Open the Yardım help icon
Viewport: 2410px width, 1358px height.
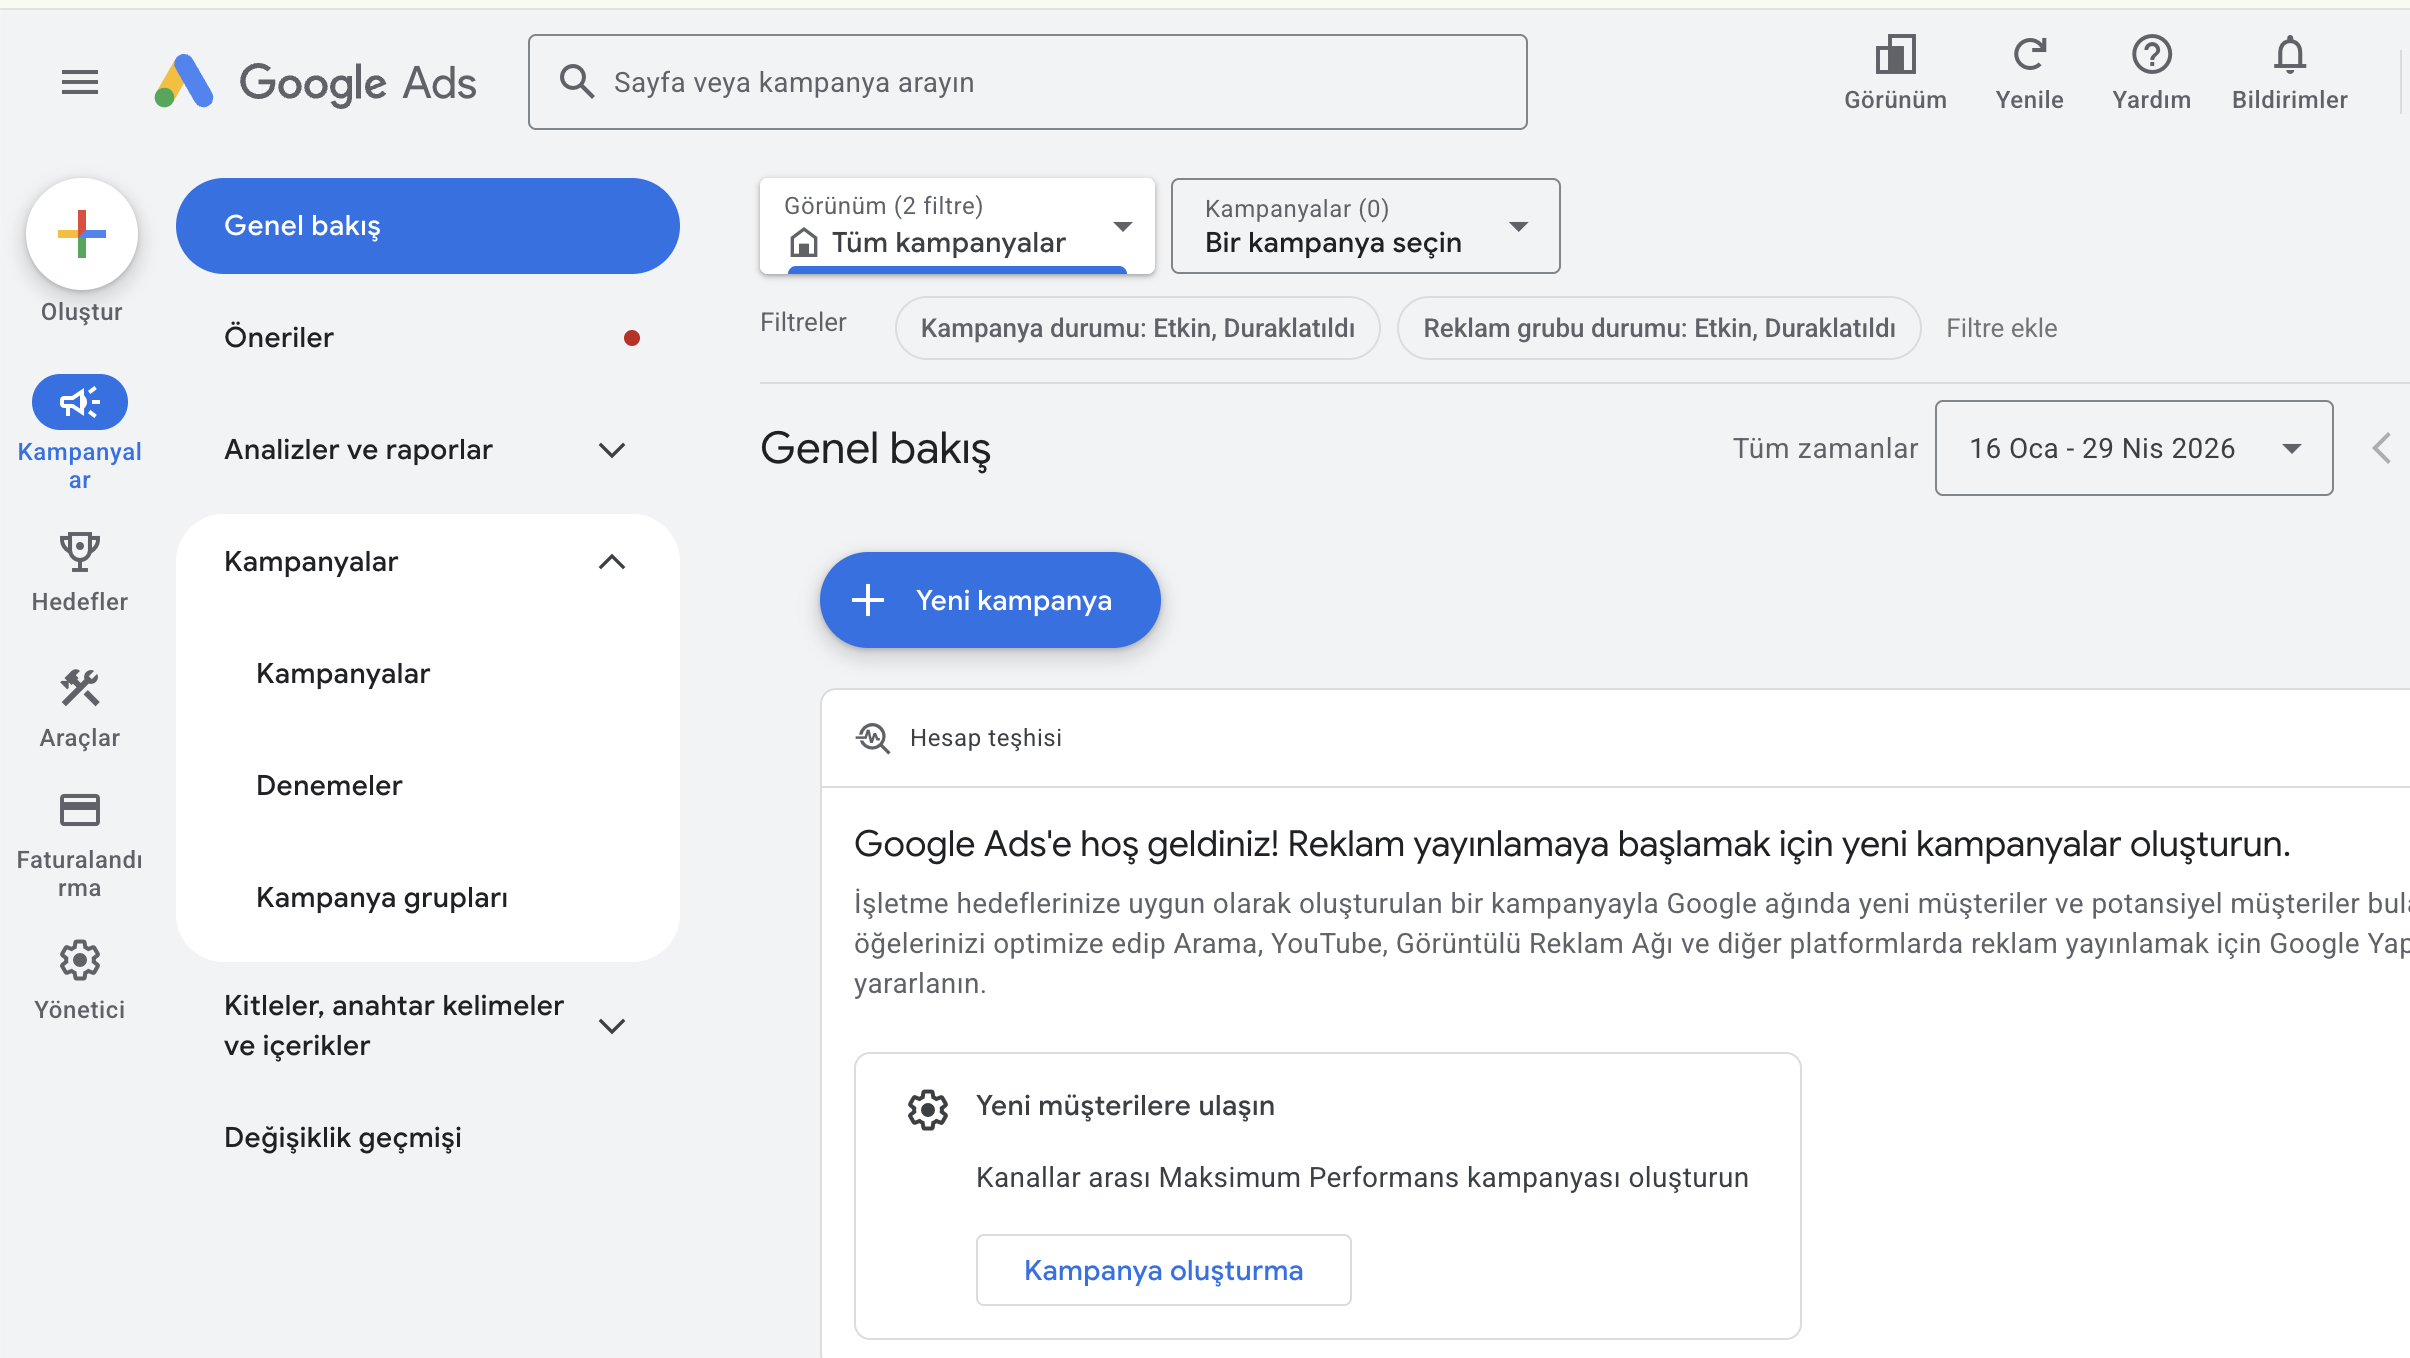click(2151, 55)
